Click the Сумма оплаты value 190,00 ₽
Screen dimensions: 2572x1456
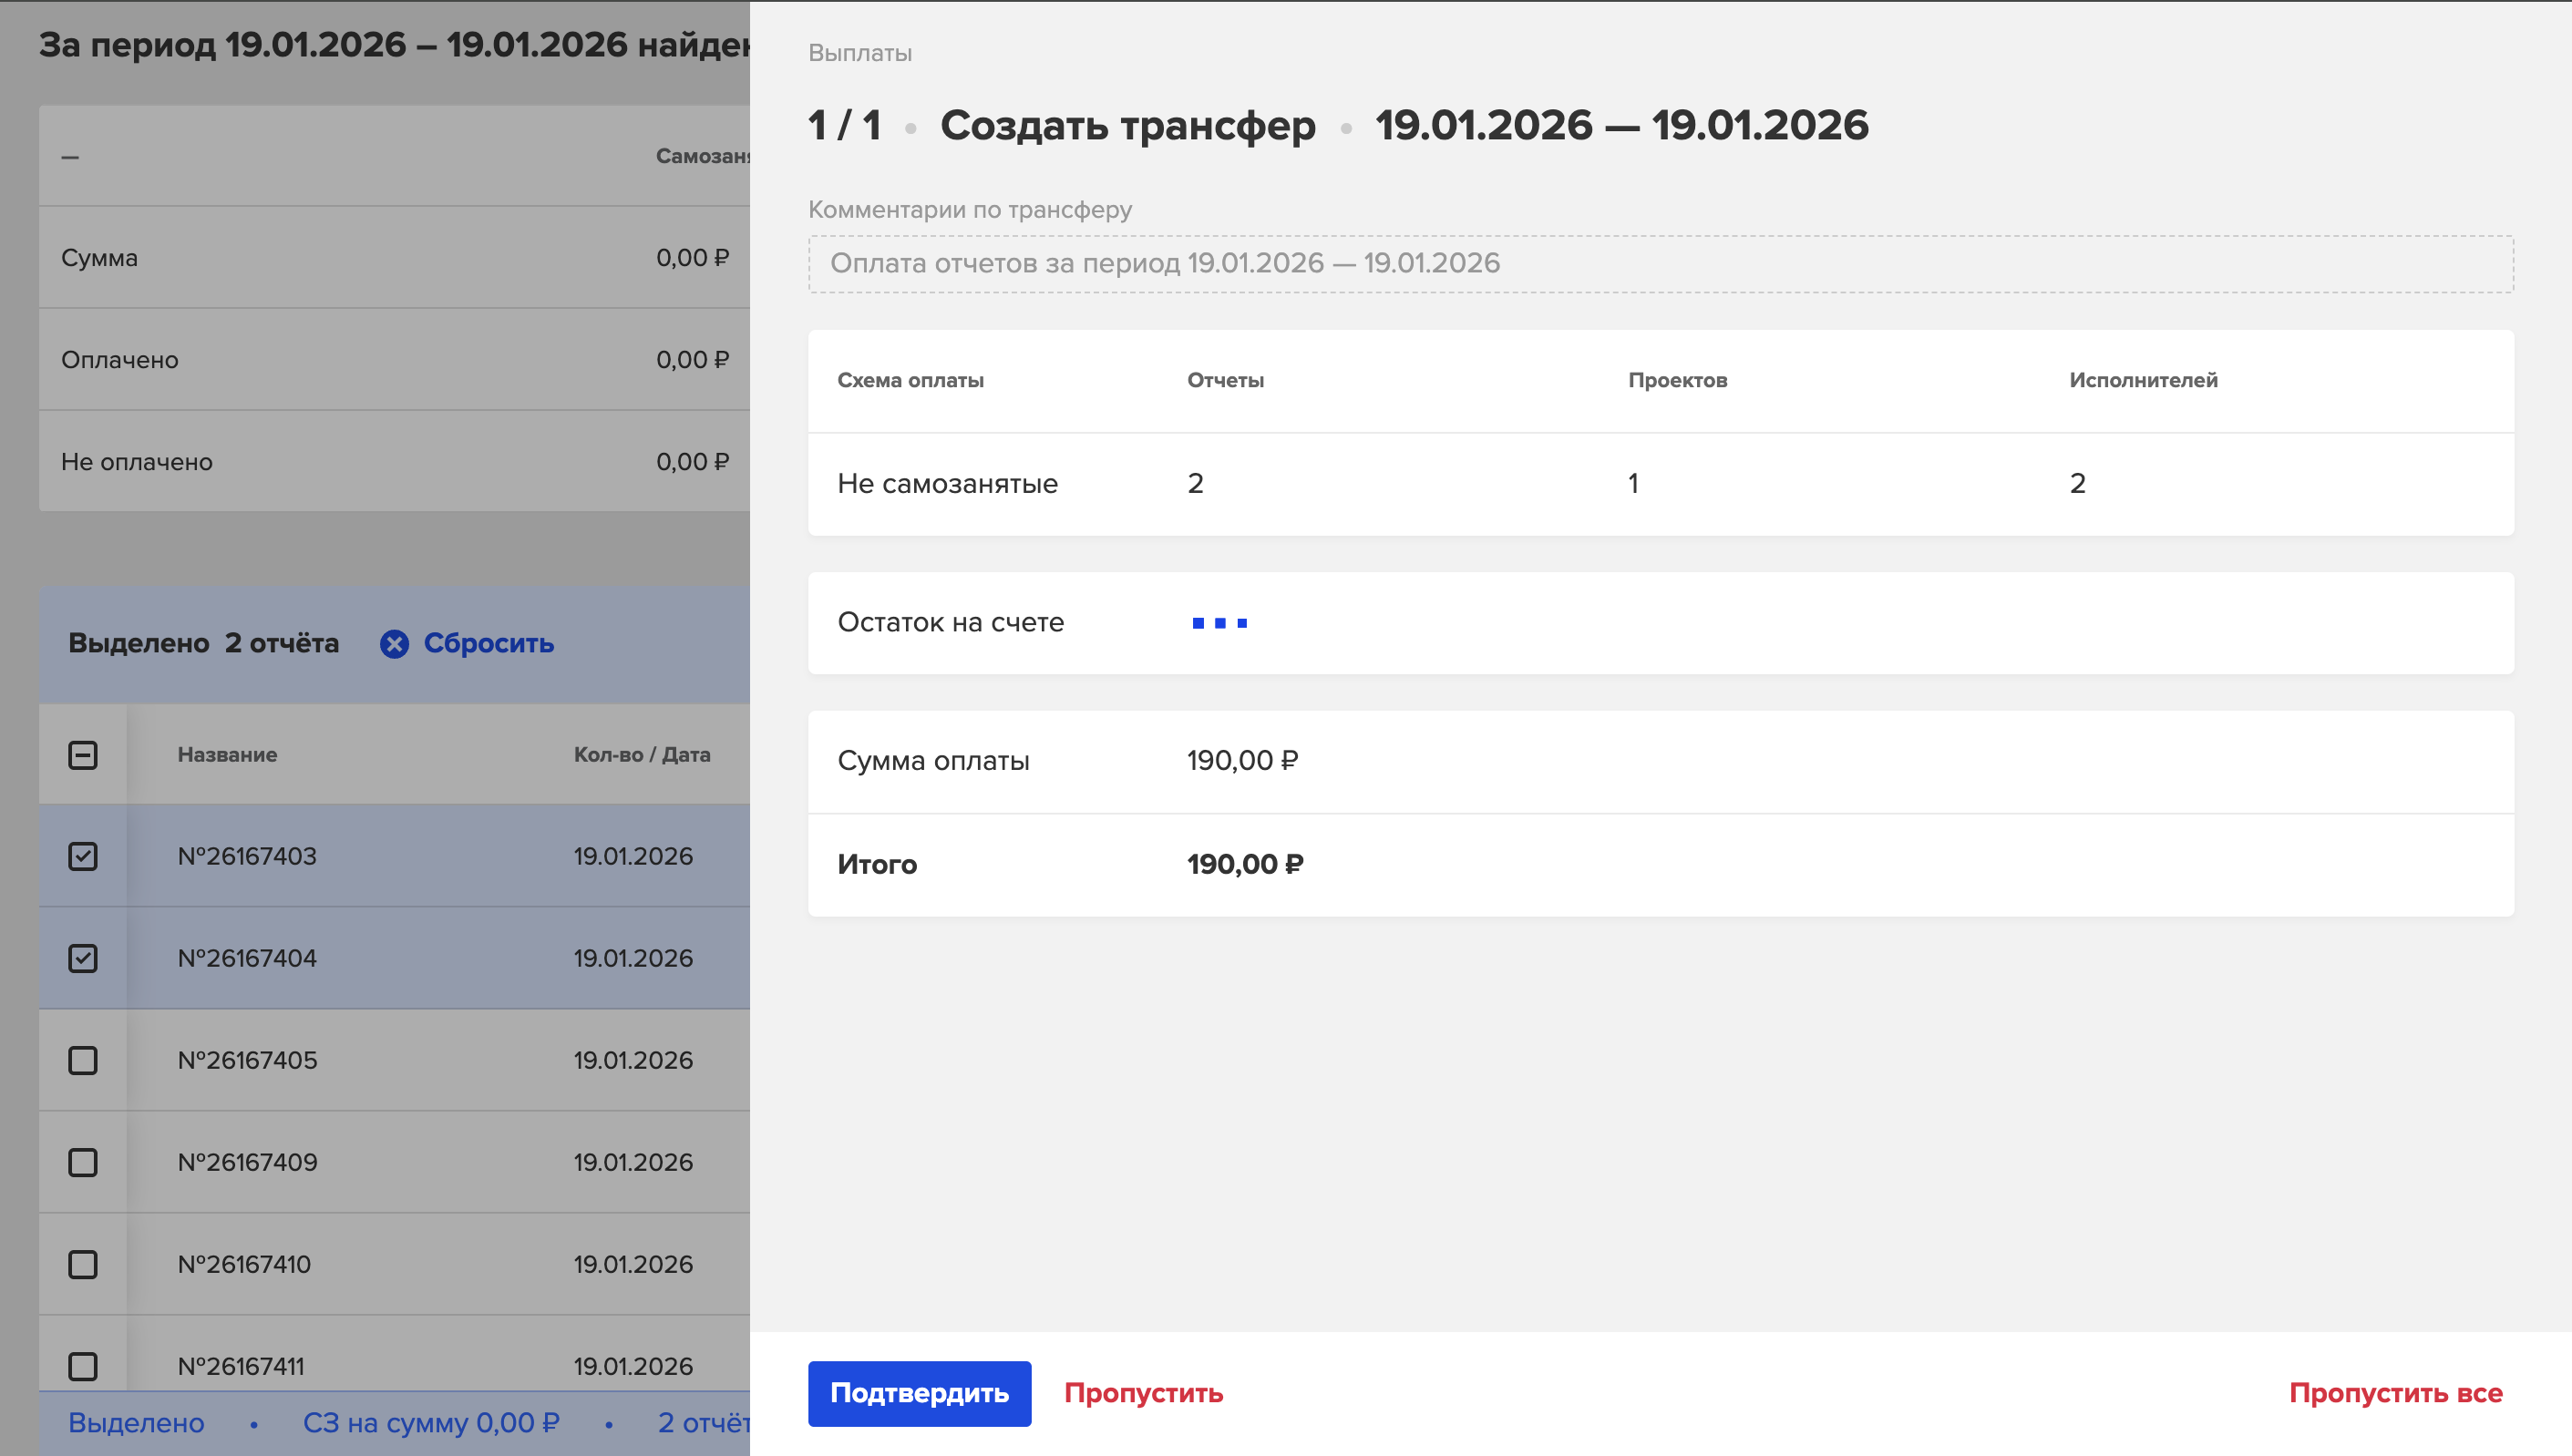click(1242, 761)
